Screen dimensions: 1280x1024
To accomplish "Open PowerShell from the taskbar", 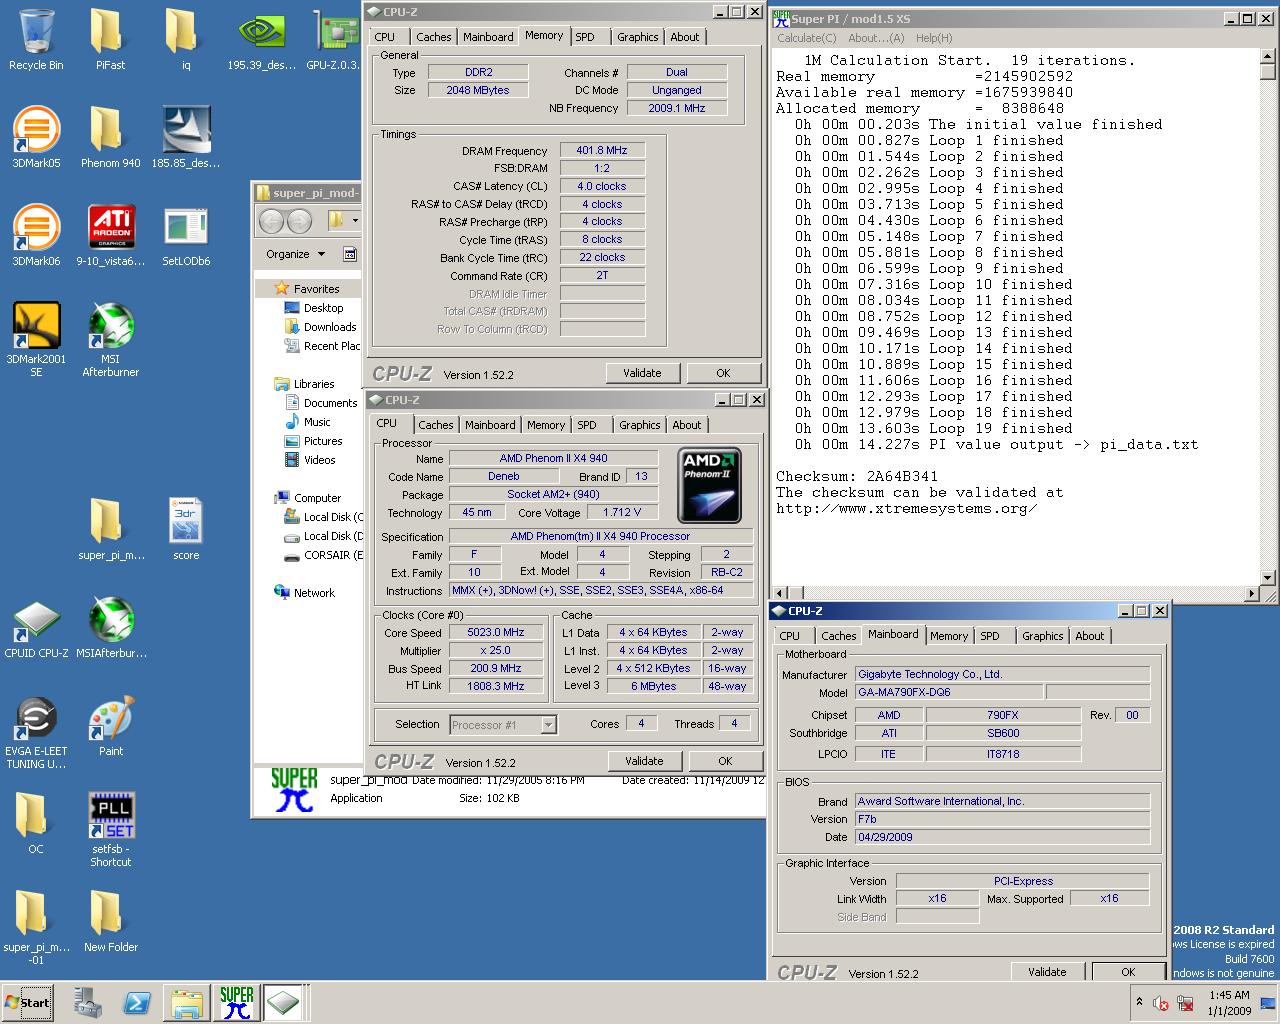I will point(137,1003).
